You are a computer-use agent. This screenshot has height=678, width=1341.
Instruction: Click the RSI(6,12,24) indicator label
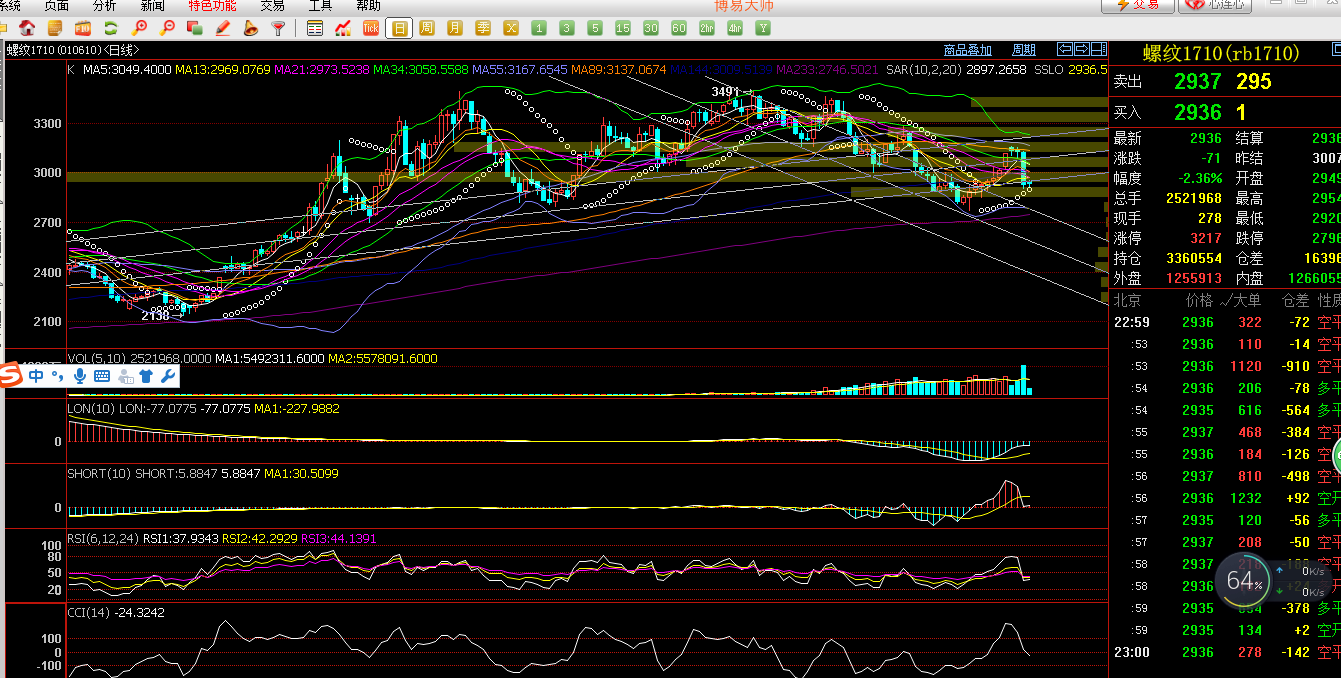(x=103, y=538)
